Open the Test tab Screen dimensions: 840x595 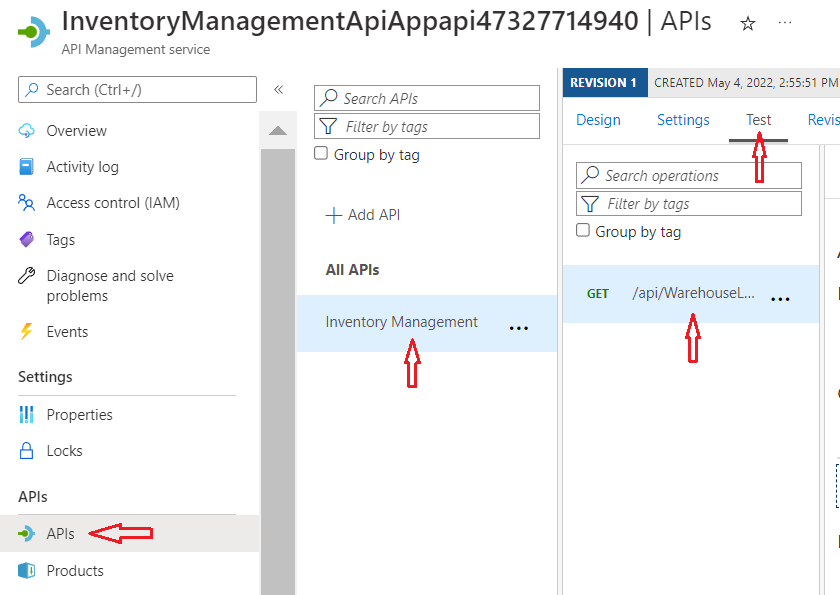758,119
